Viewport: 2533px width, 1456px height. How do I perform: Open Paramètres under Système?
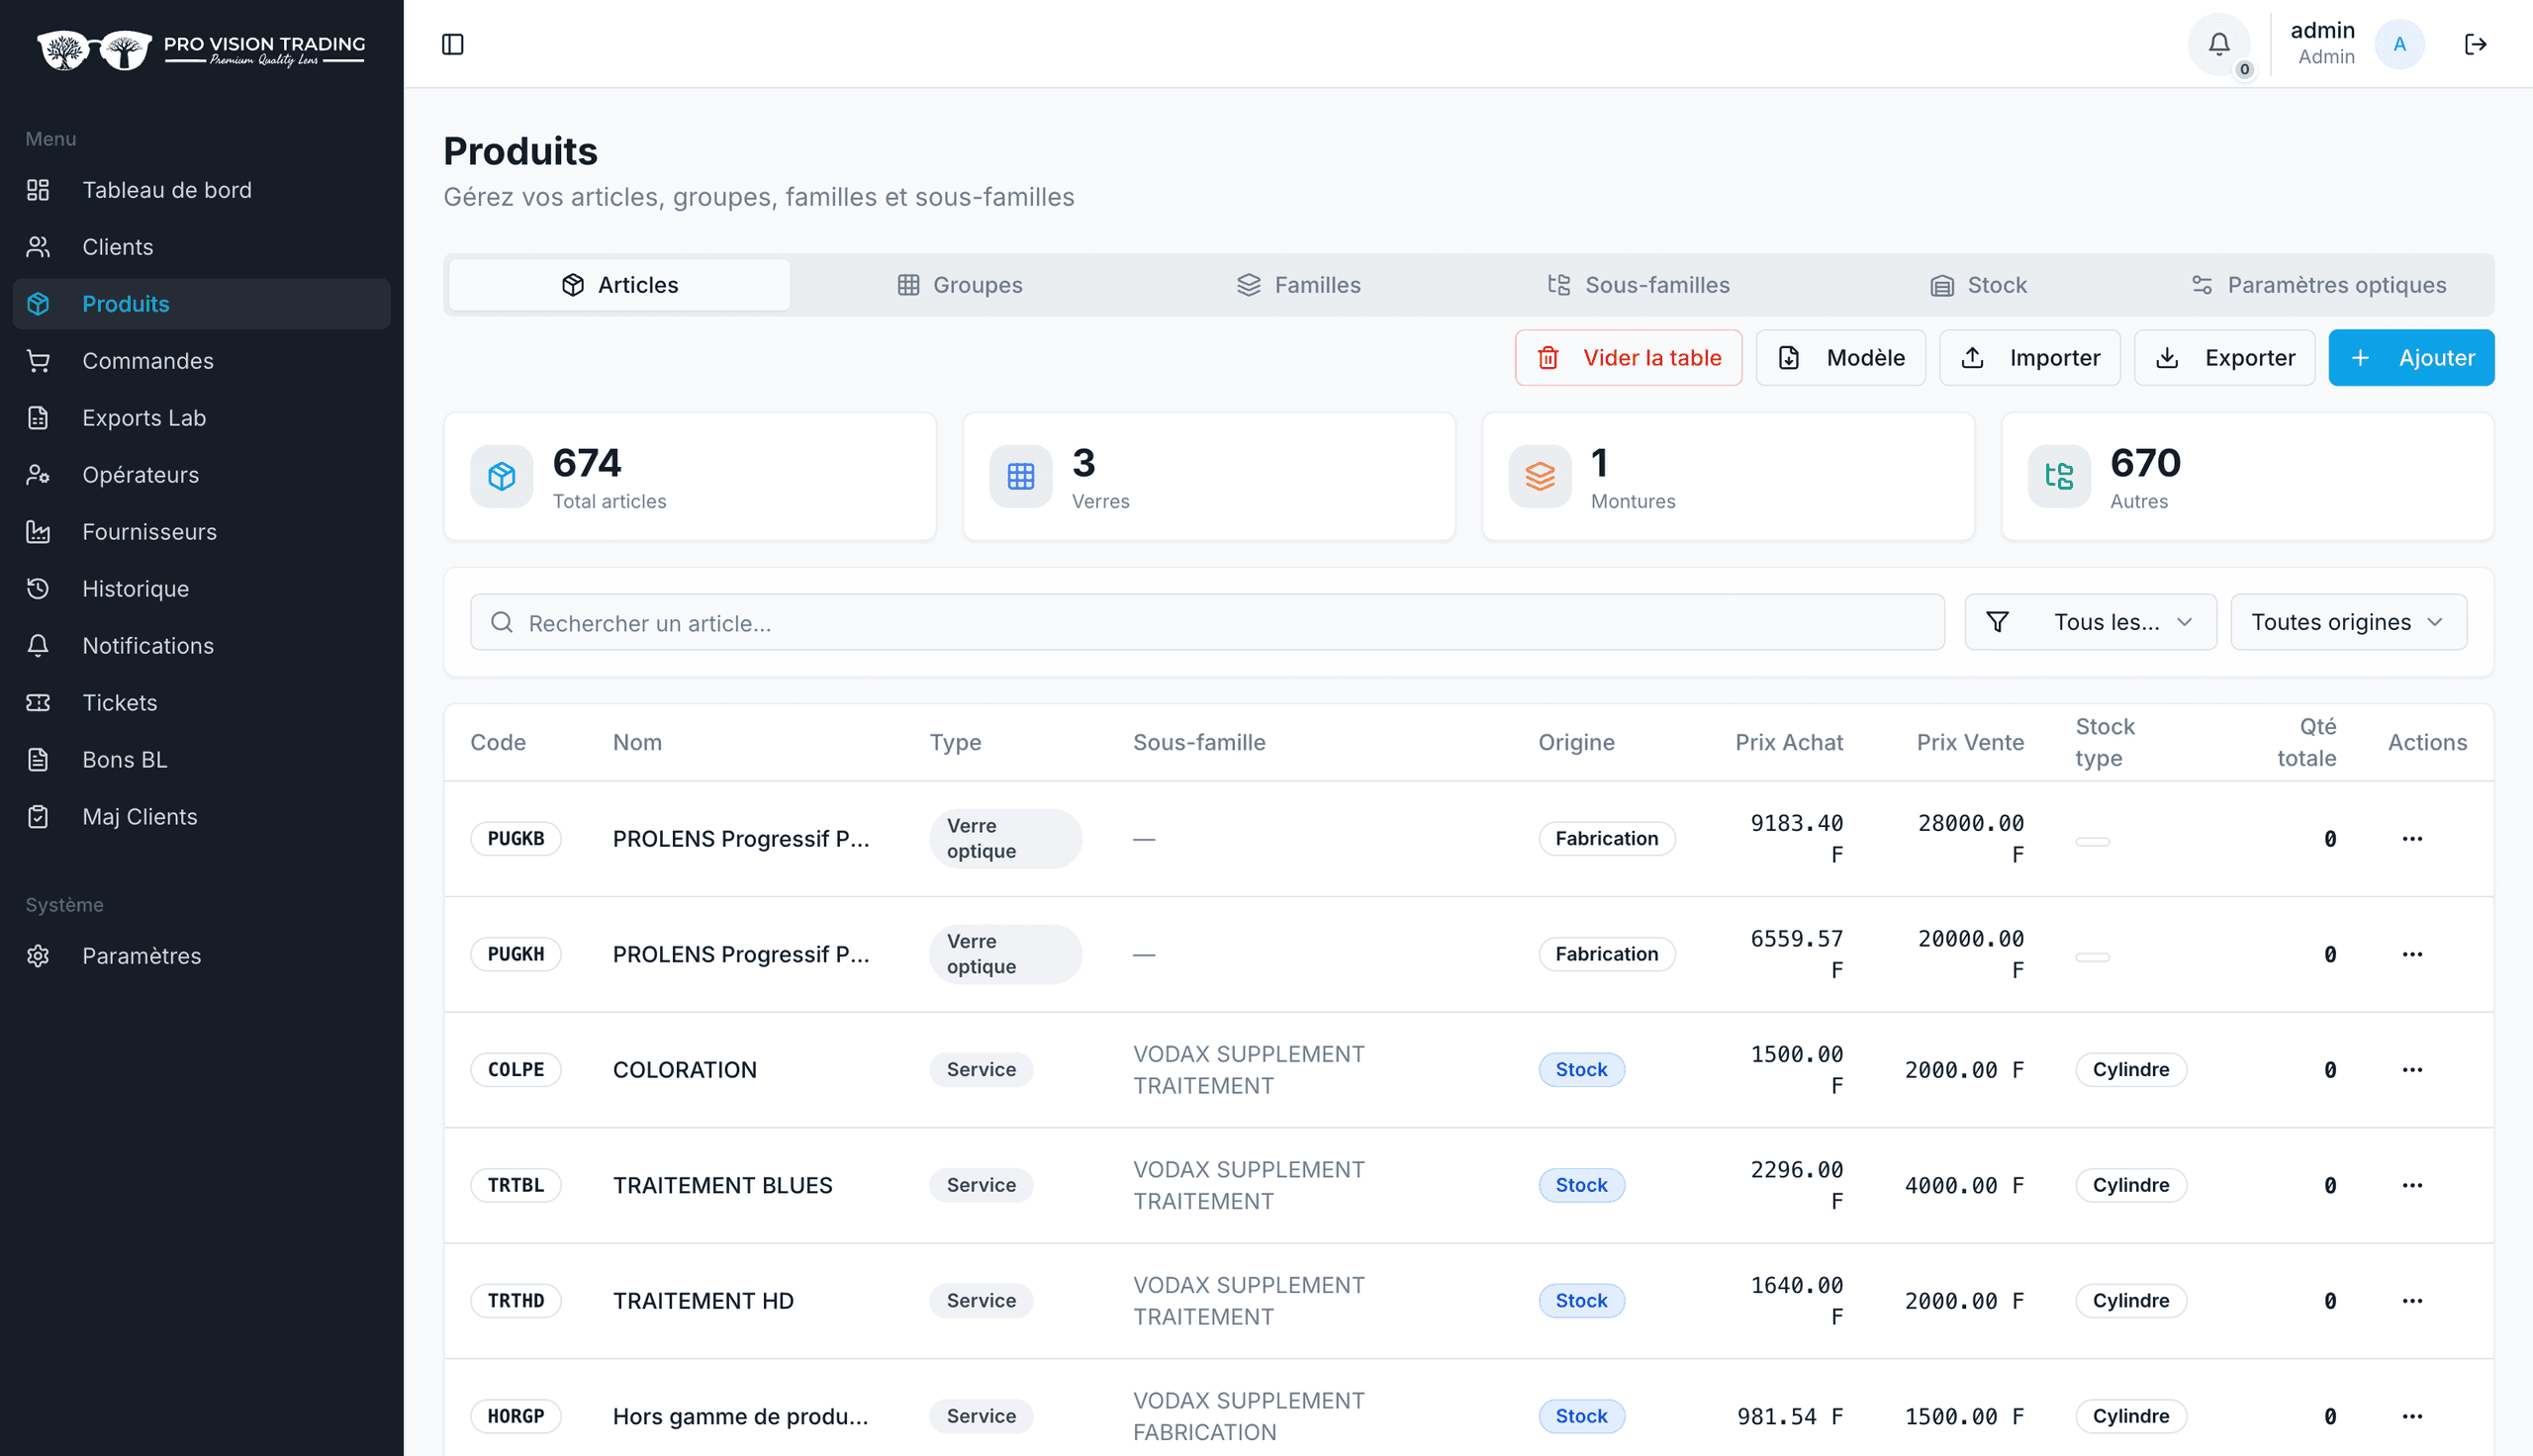tap(201, 956)
